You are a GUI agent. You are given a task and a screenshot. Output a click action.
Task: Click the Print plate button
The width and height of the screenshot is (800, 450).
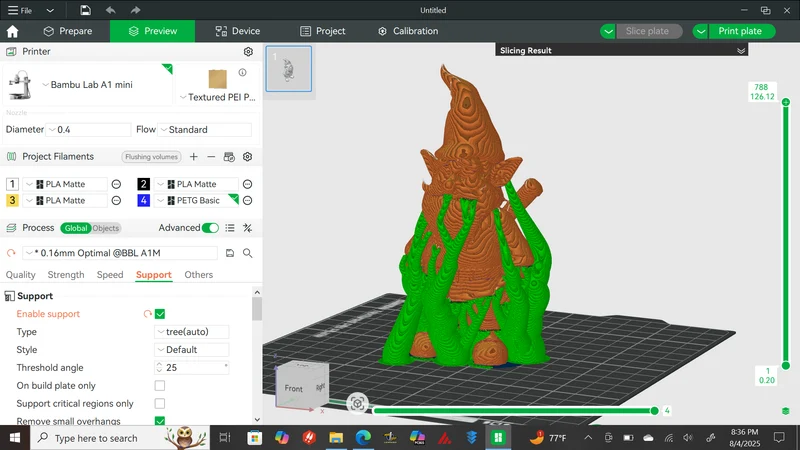pyautogui.click(x=740, y=31)
